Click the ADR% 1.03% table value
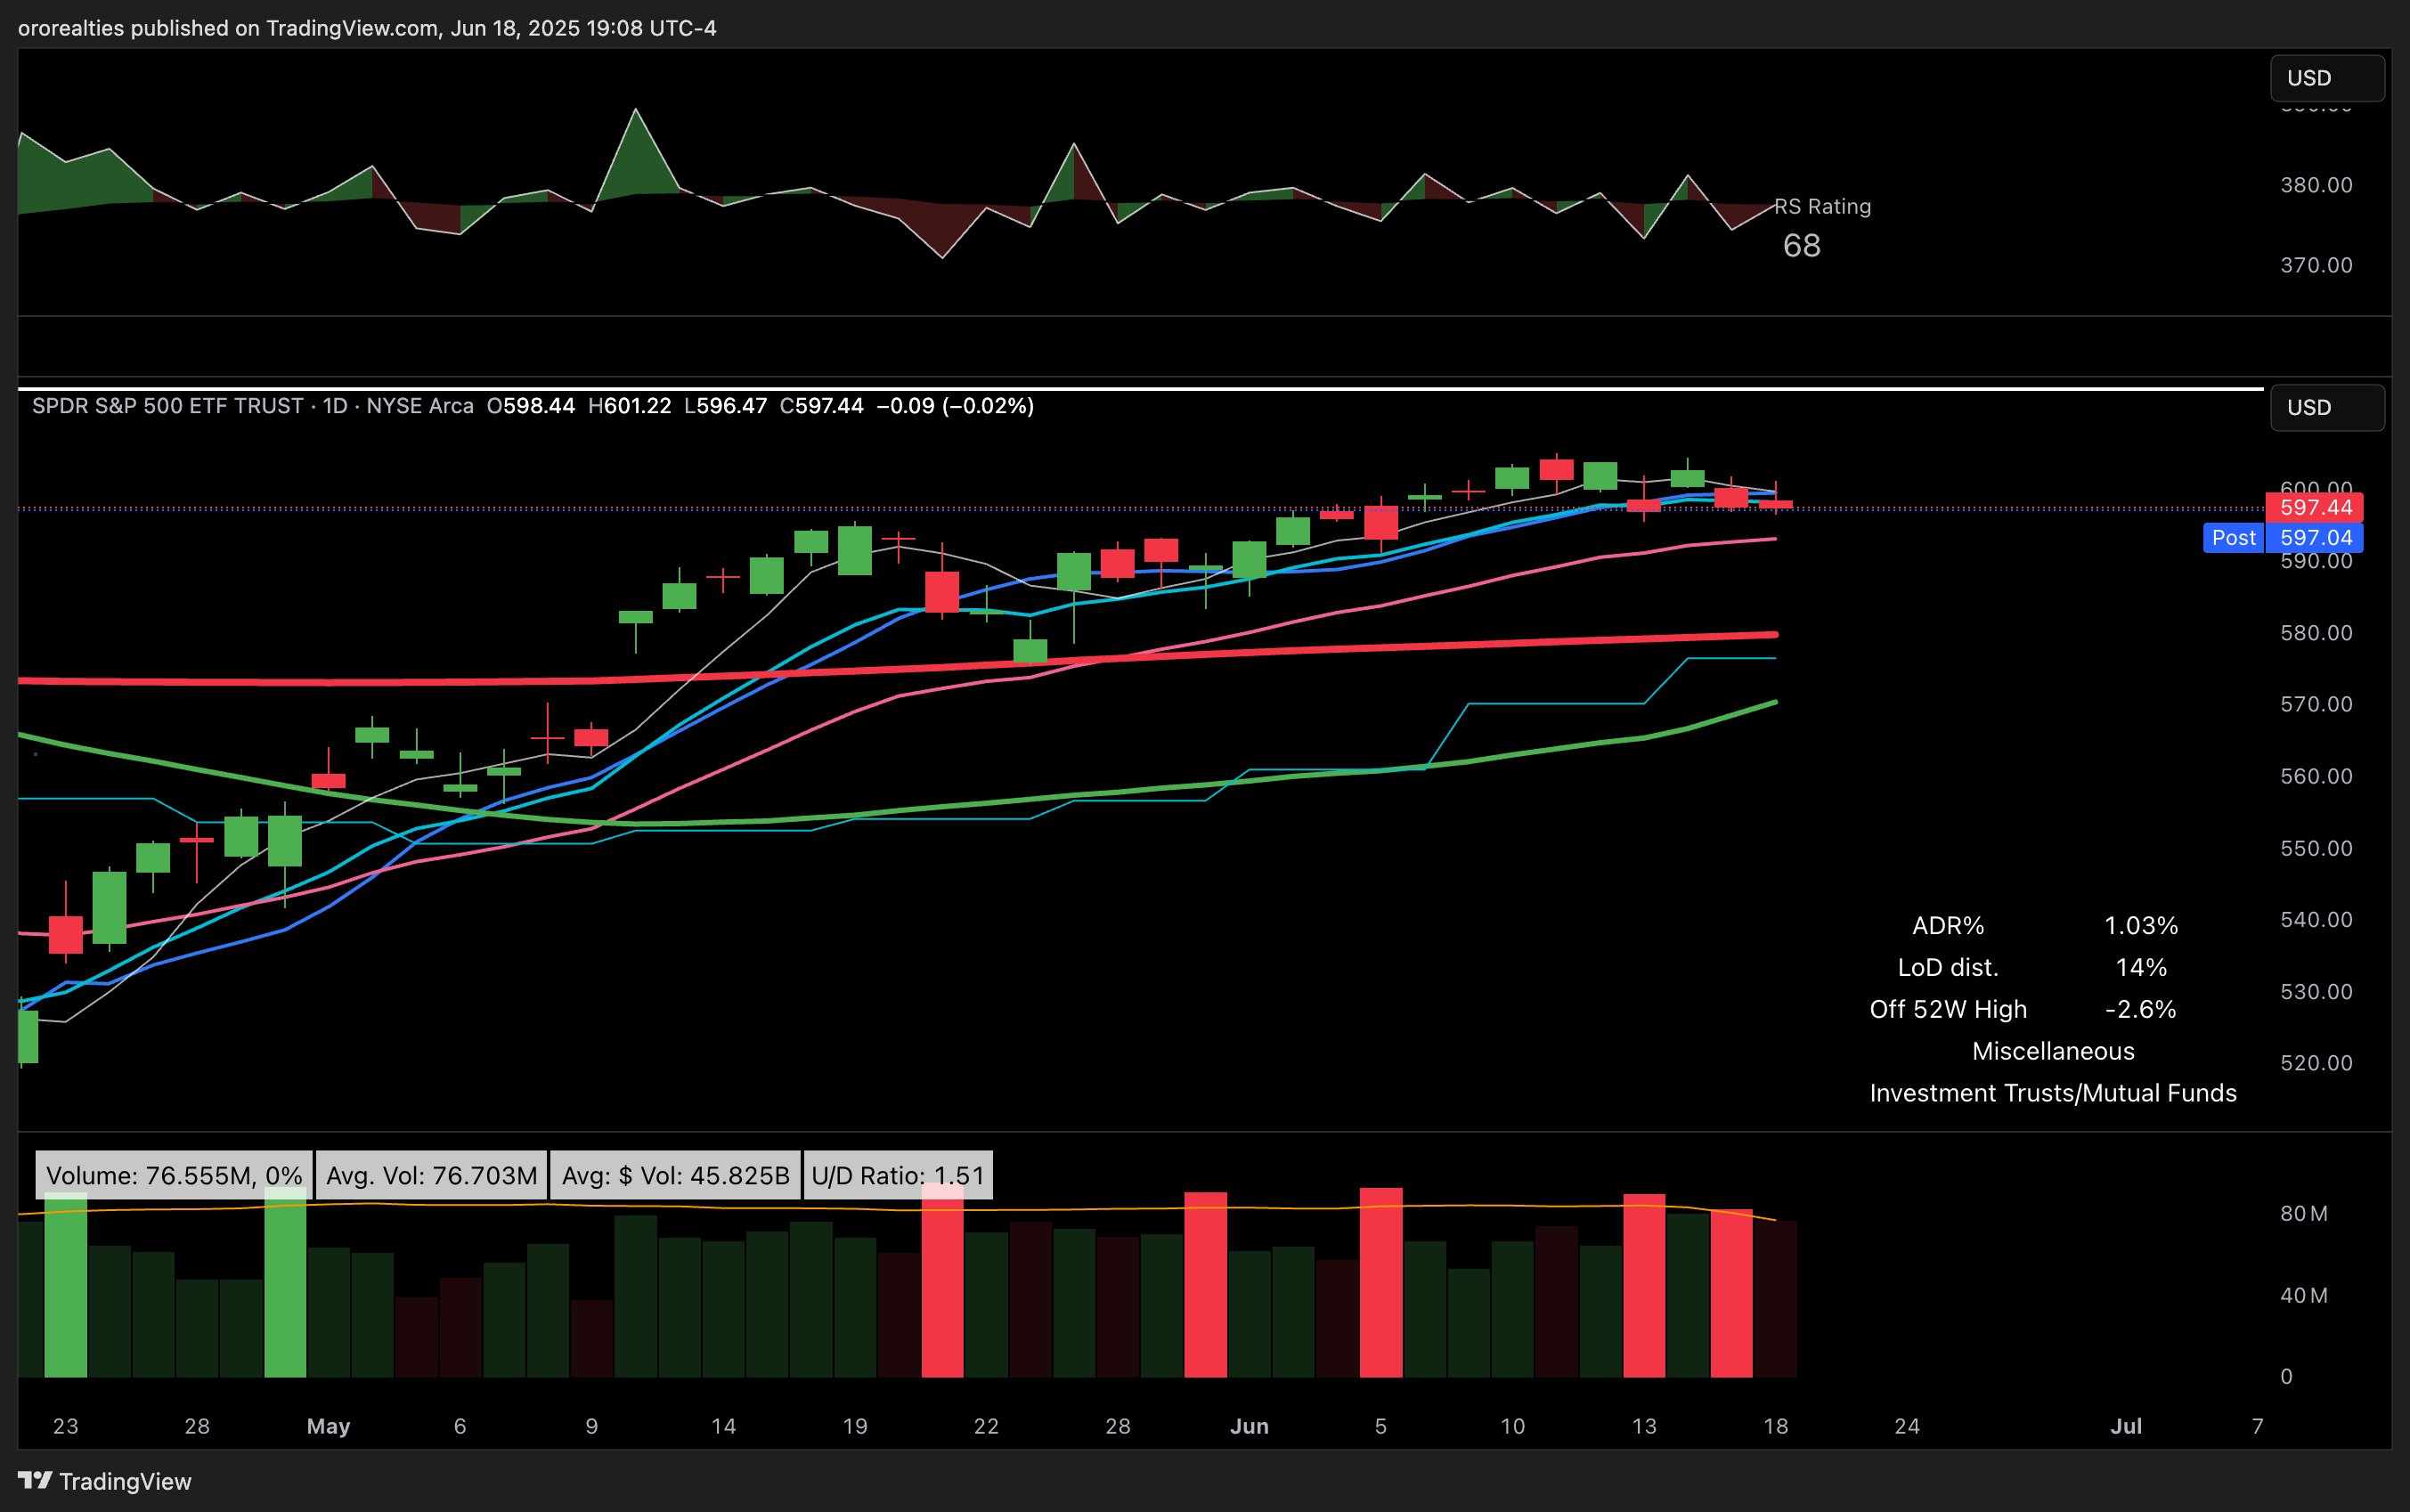This screenshot has height=1512, width=2410. 2141,926
